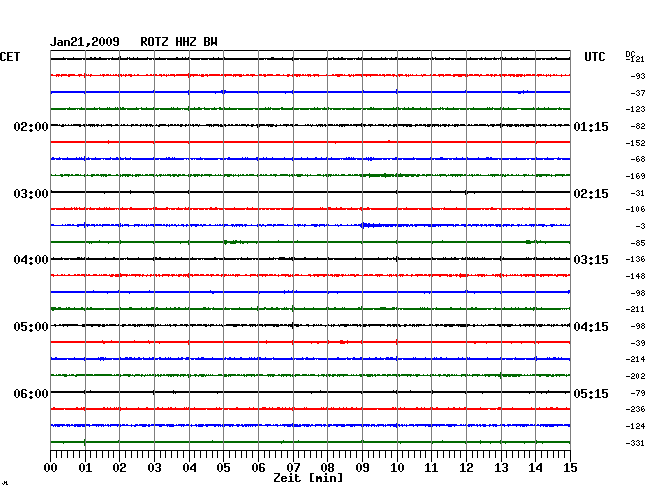
Task: Click the DC offset value -93
Action: [x=638, y=76]
